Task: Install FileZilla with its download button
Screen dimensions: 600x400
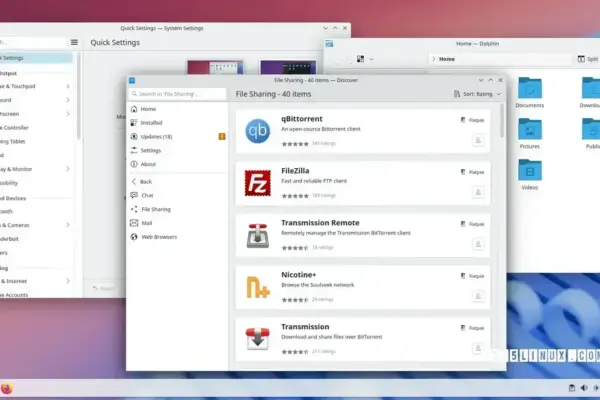Action: coord(478,192)
